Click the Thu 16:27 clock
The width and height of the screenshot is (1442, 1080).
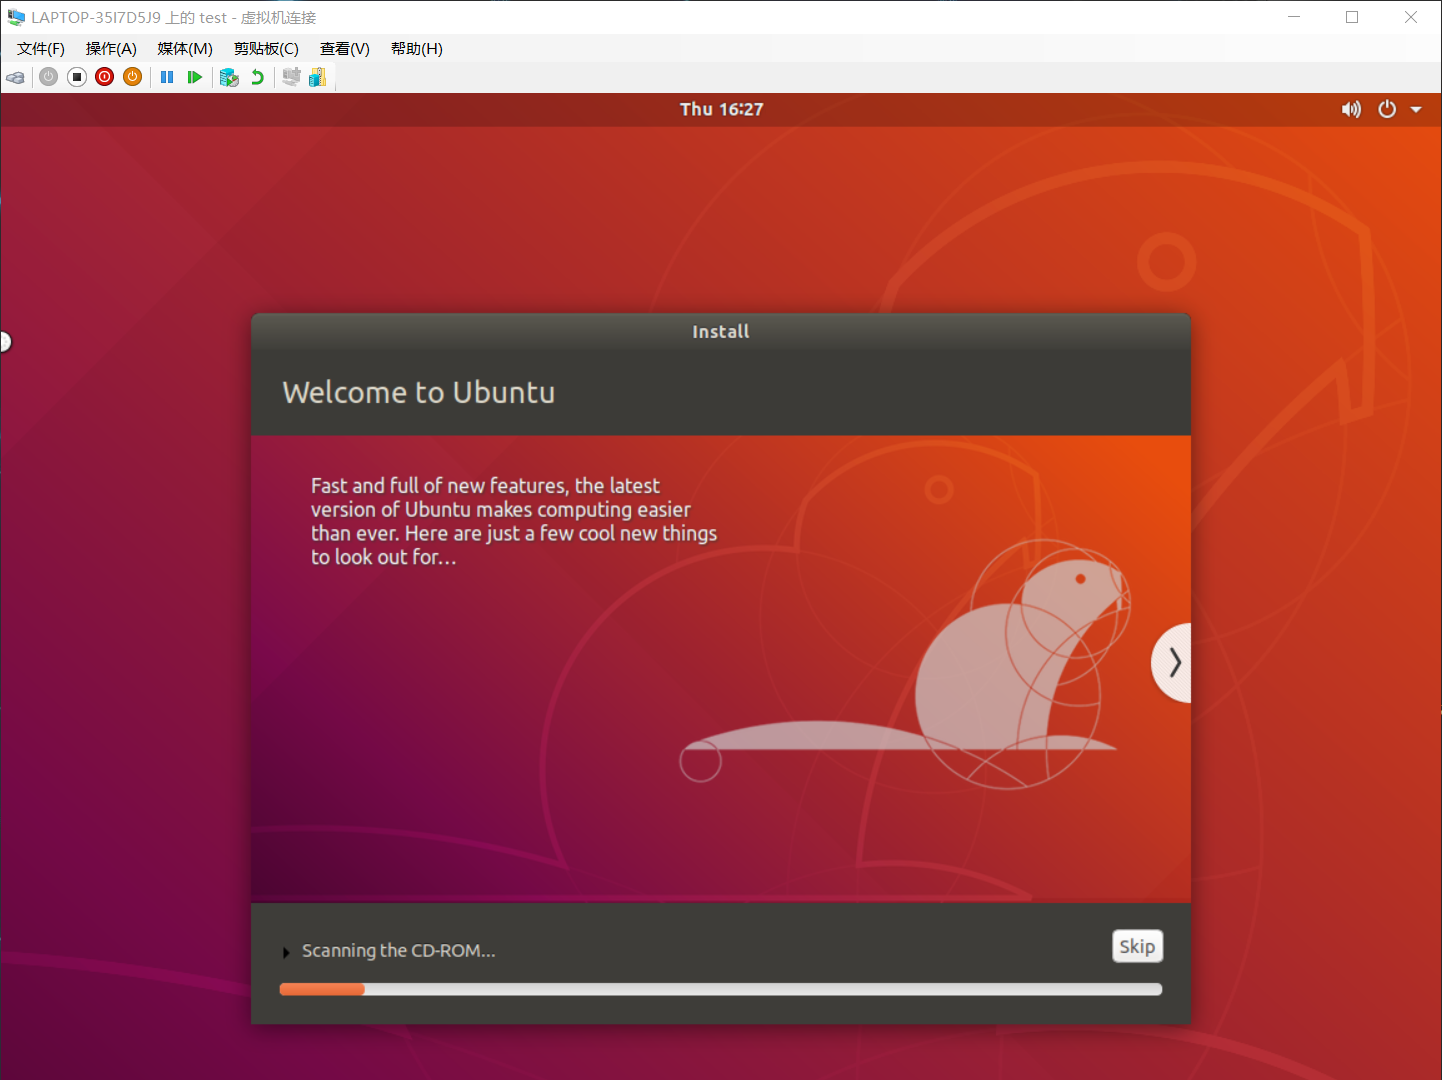tap(721, 109)
